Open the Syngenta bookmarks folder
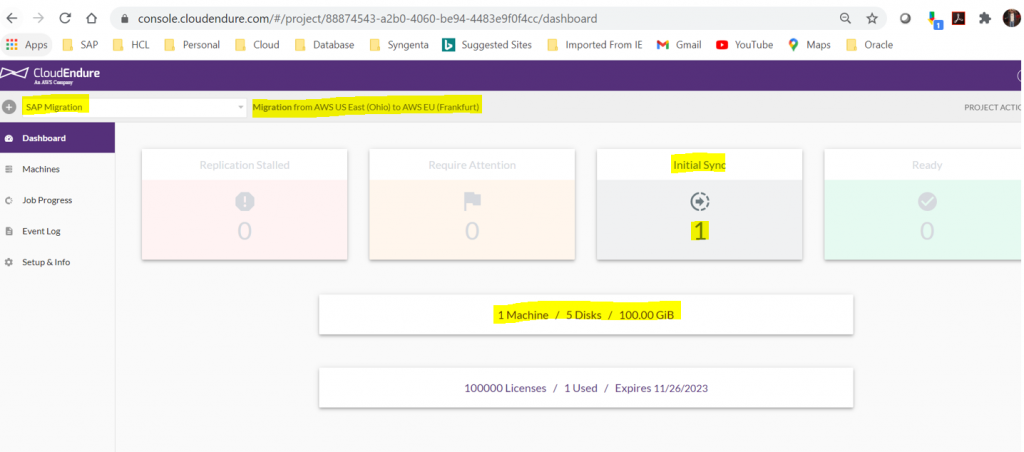 click(x=399, y=44)
